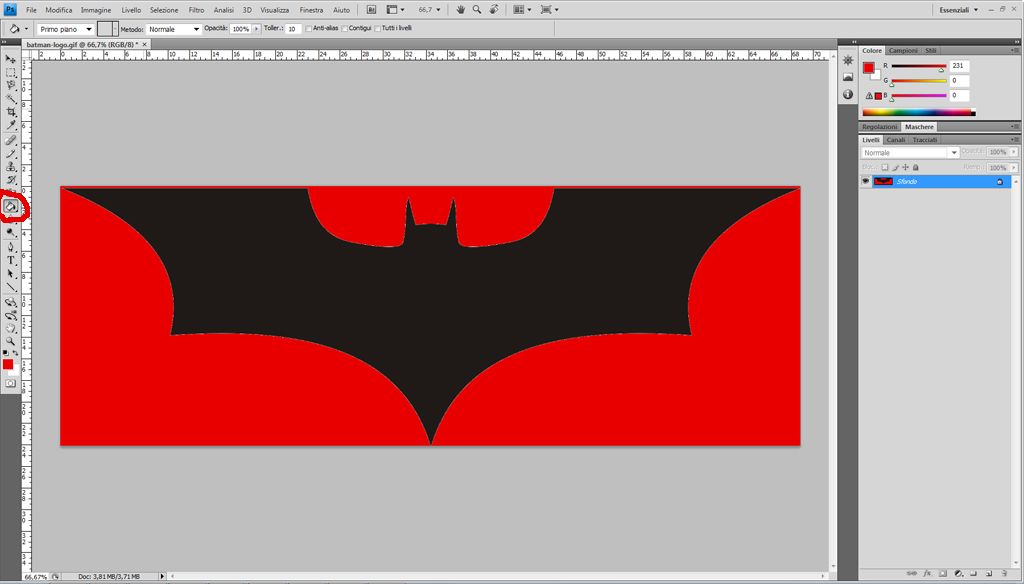Open the Metodo Normale blending dropdown
This screenshot has width=1024, height=584.
click(173, 29)
